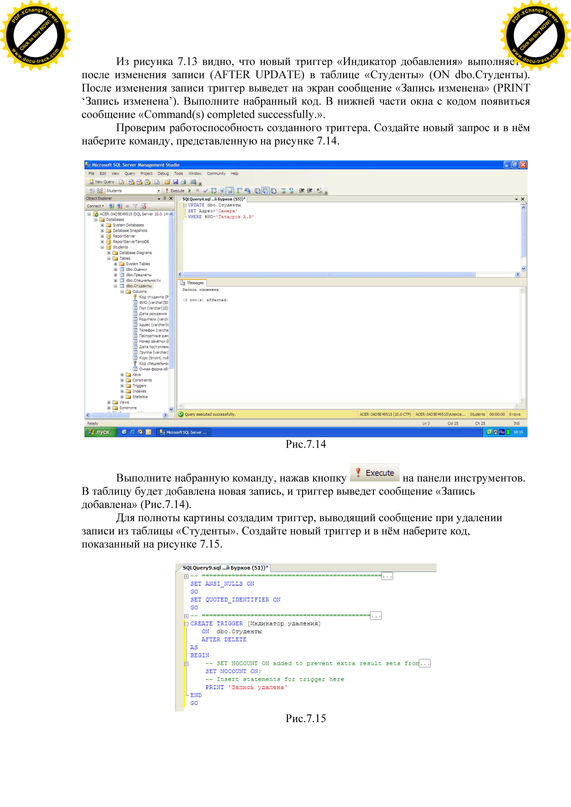The width and height of the screenshot is (571, 807).
Task: Collapse the server root node in Object Explorer
Action: pyautogui.click(x=89, y=214)
